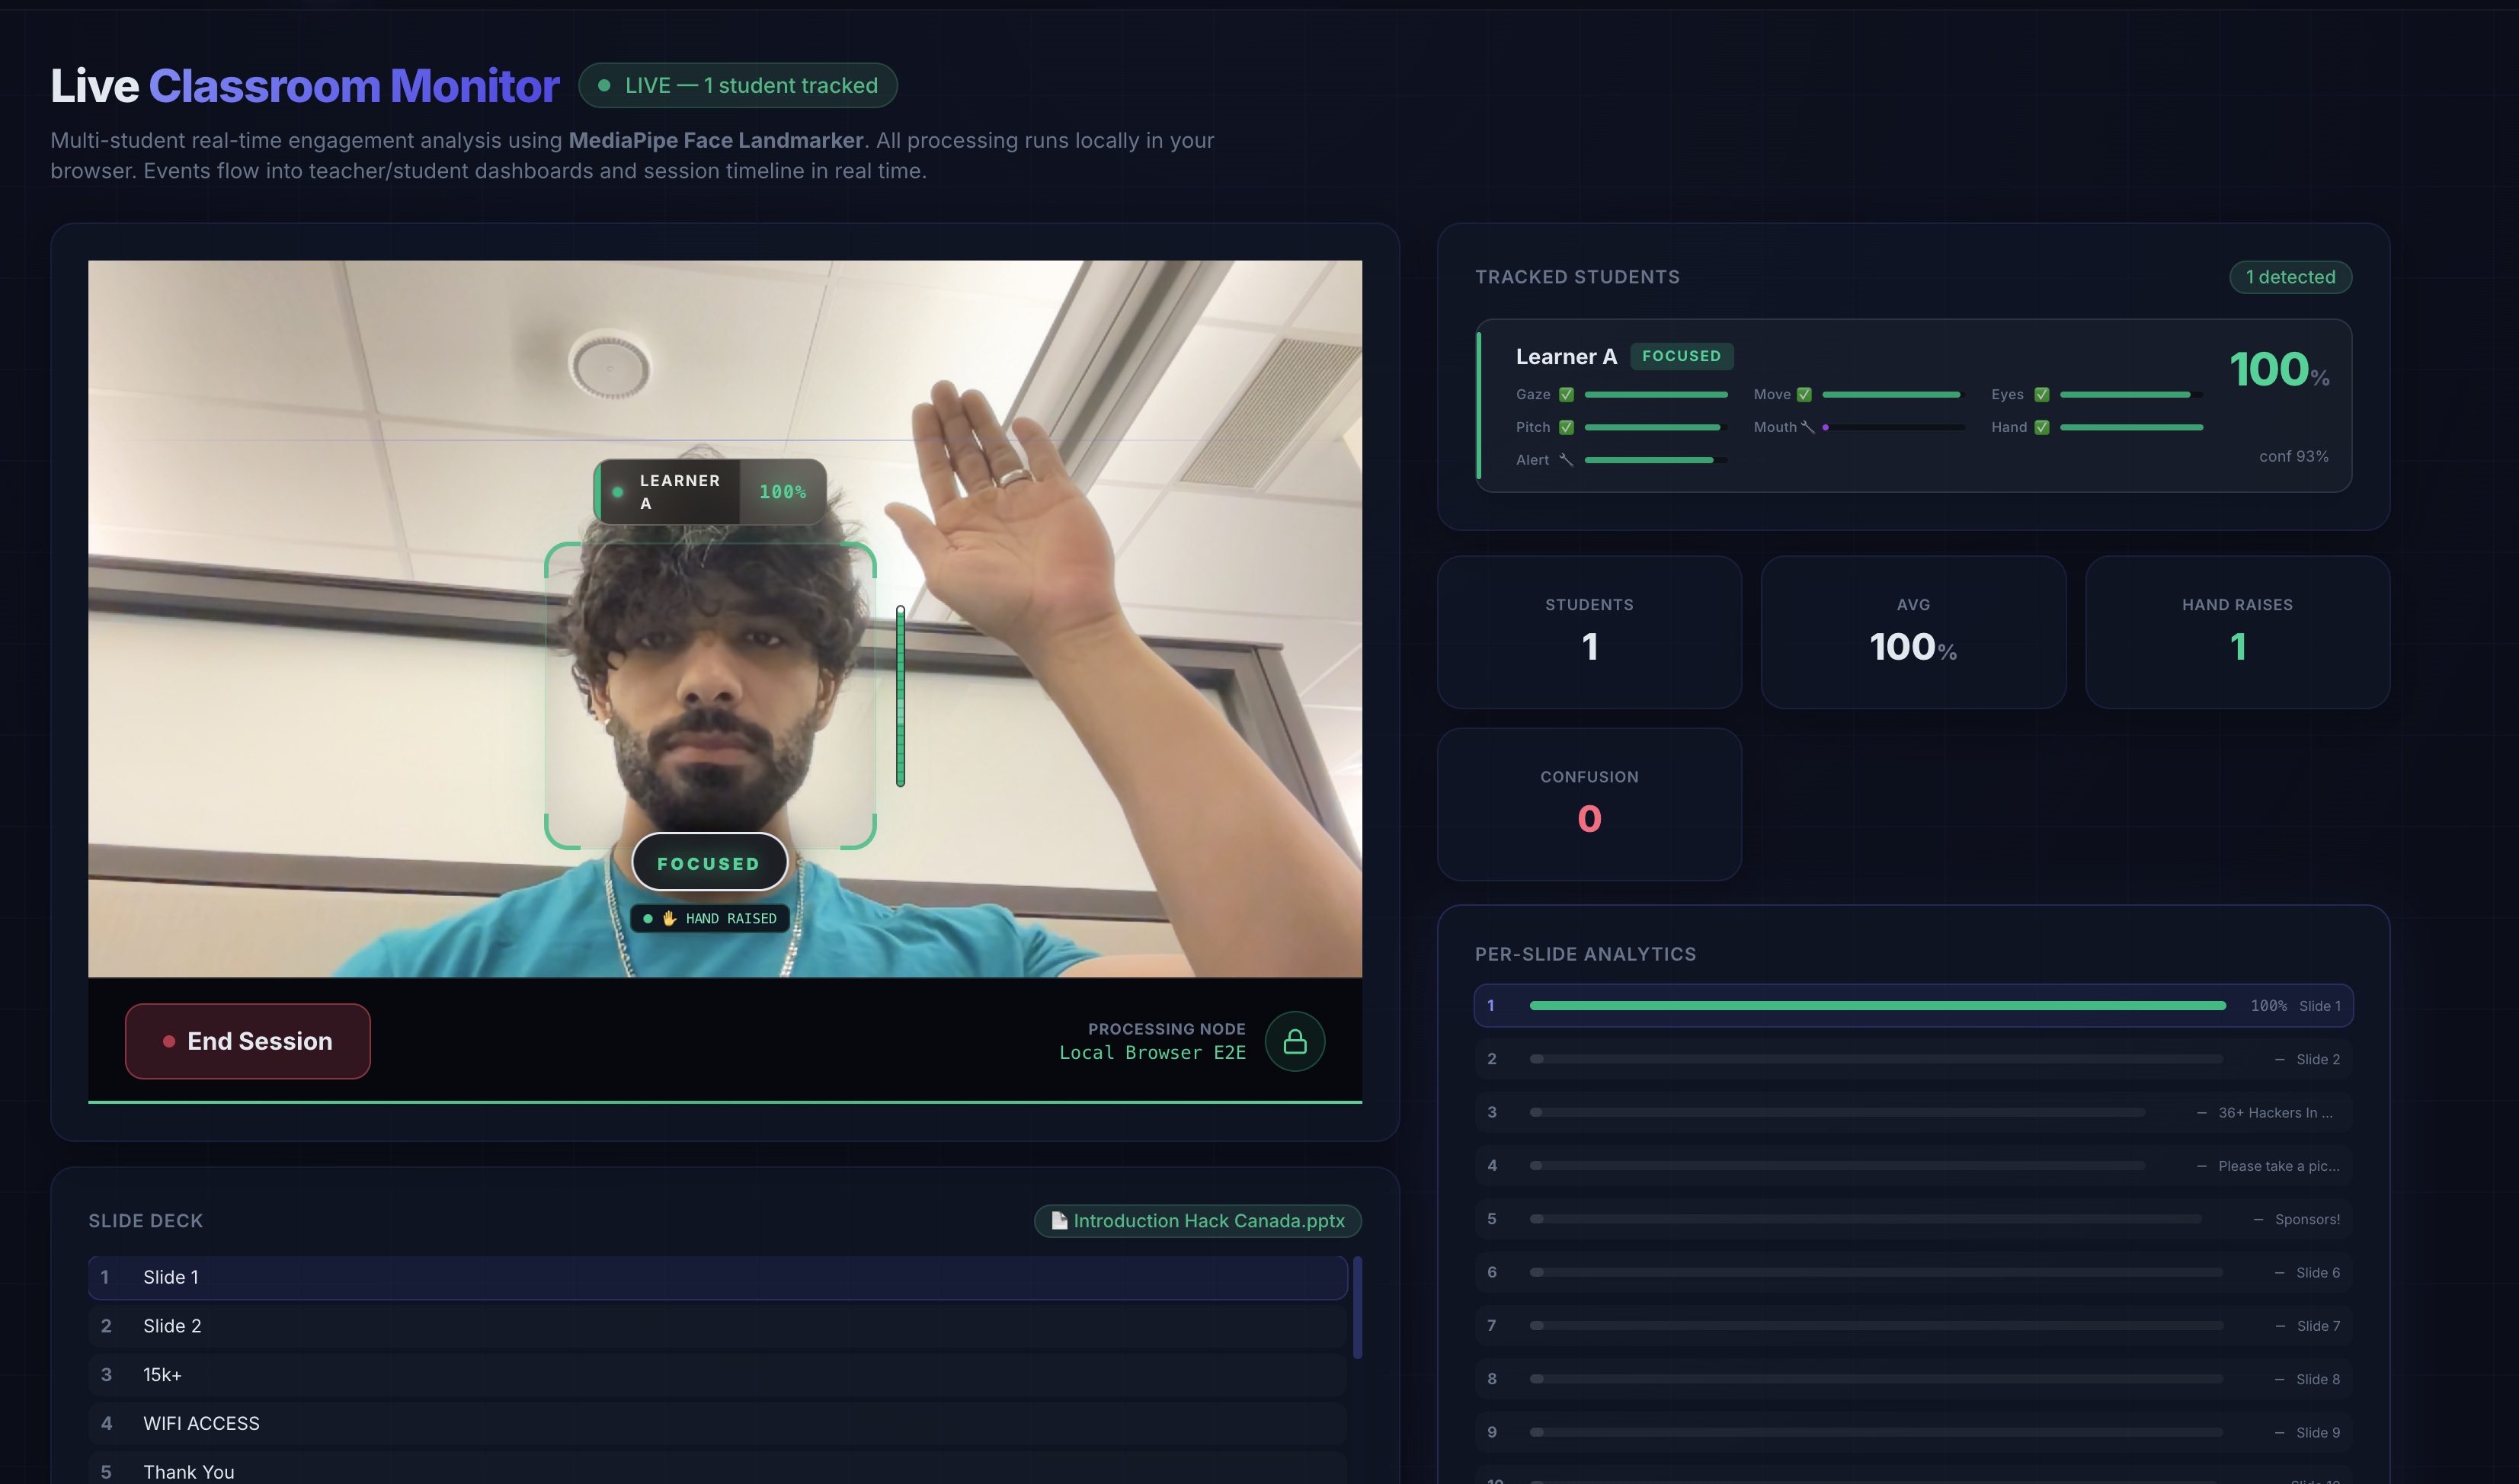Click the Hand green checkmark

(x=2041, y=427)
